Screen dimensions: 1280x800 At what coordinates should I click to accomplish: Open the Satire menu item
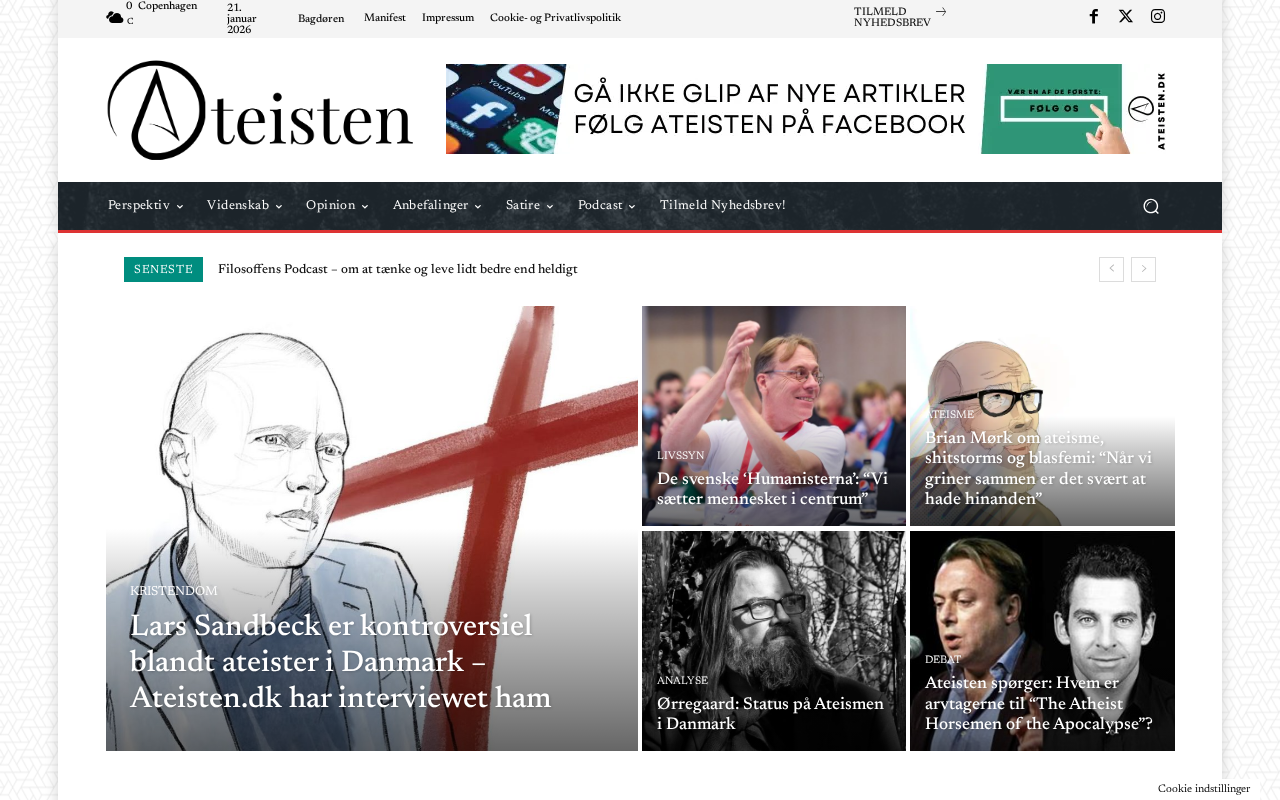530,206
